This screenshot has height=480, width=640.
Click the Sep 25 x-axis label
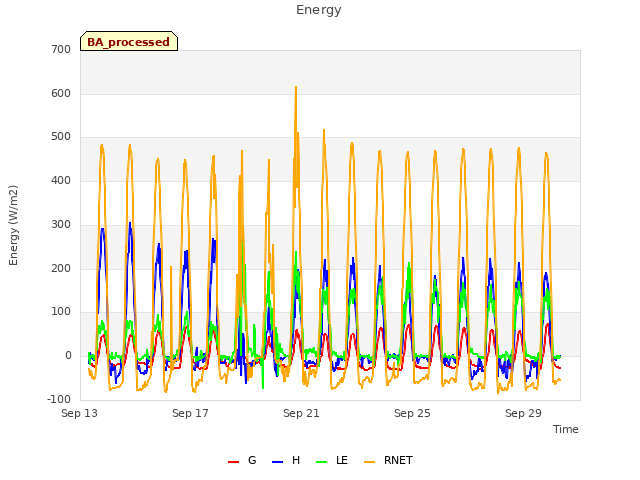click(412, 413)
